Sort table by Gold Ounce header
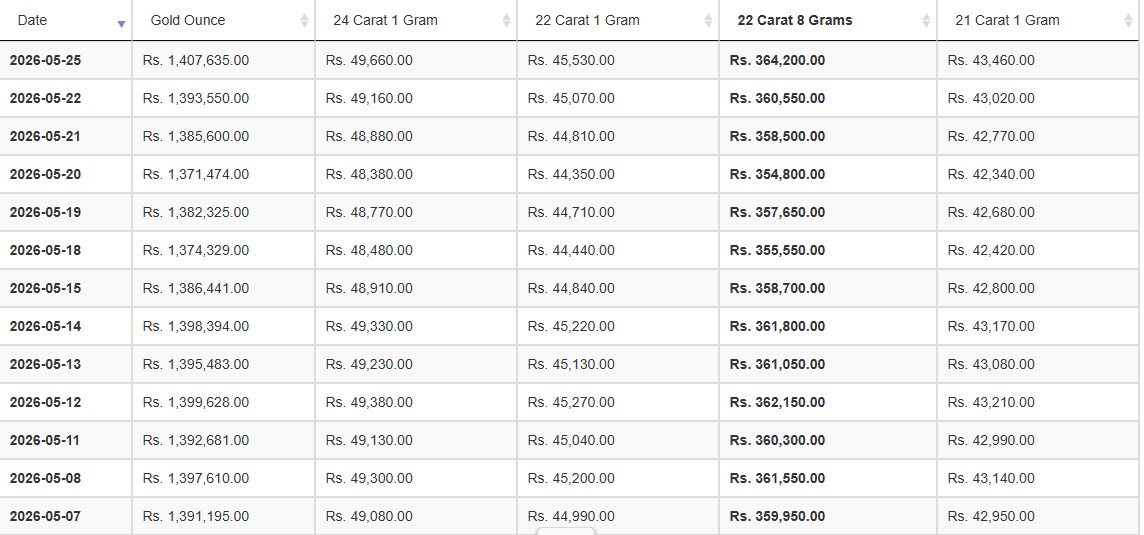 (x=224, y=20)
